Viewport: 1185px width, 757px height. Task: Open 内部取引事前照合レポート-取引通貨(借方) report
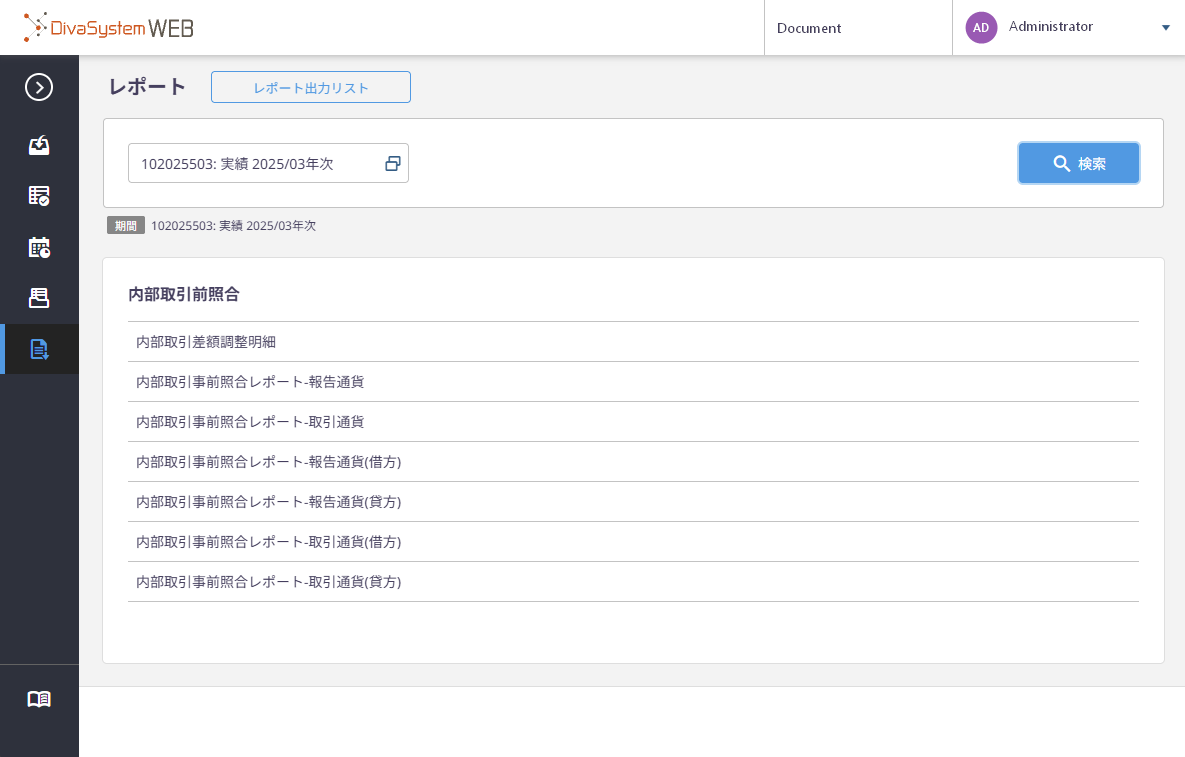tap(633, 542)
